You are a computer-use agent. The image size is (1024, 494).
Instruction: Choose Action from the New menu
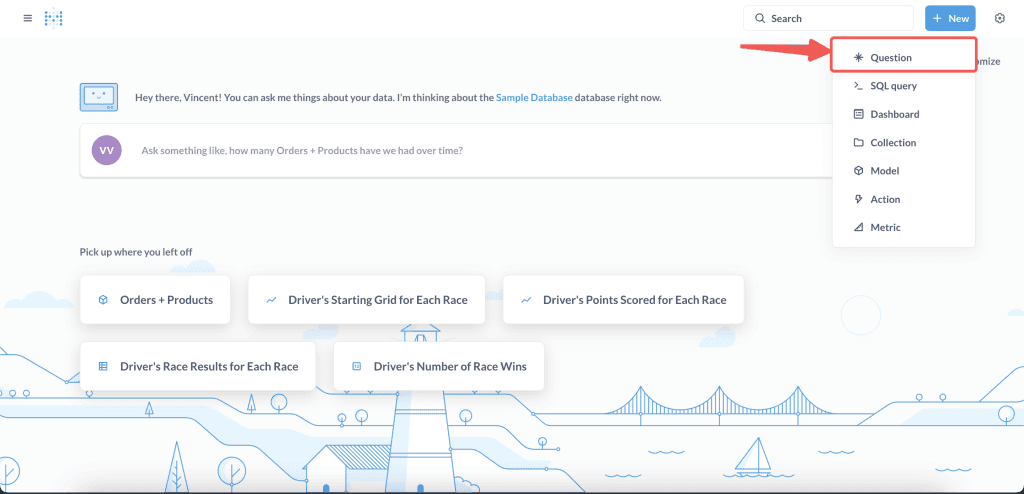(x=885, y=199)
